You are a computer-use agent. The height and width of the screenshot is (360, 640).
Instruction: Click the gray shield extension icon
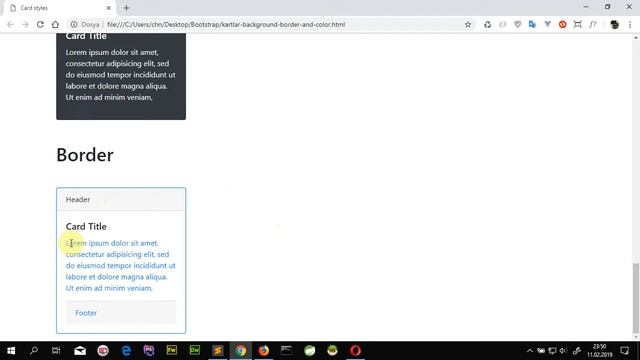pos(518,24)
